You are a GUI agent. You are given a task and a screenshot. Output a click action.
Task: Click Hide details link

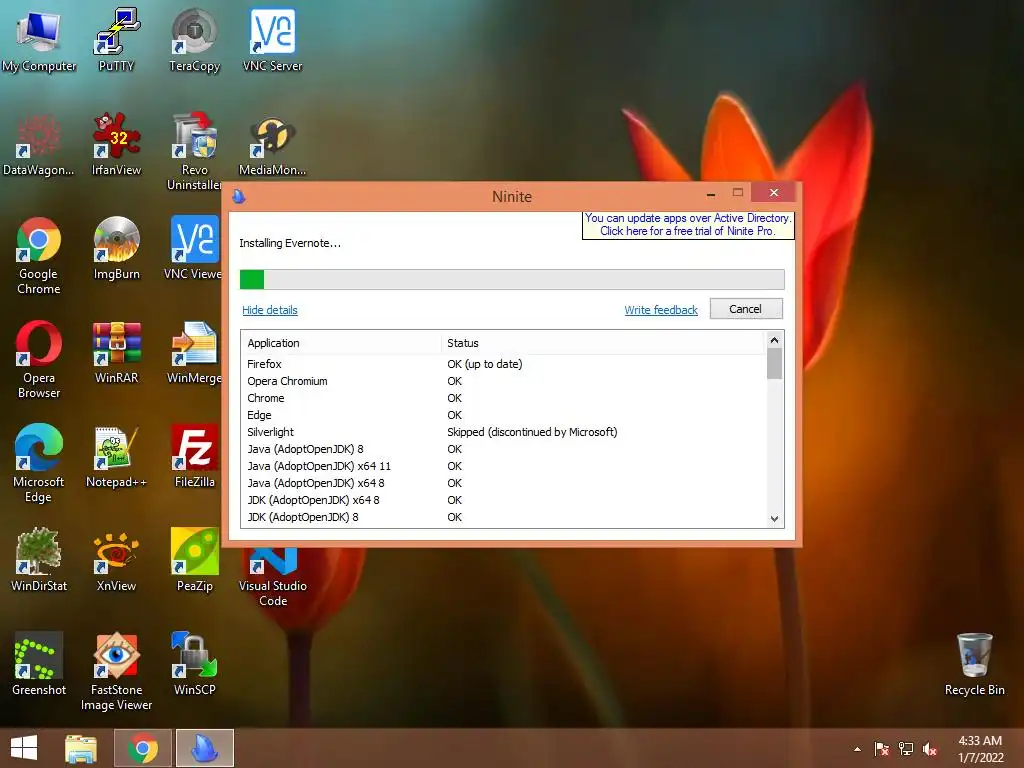270,310
